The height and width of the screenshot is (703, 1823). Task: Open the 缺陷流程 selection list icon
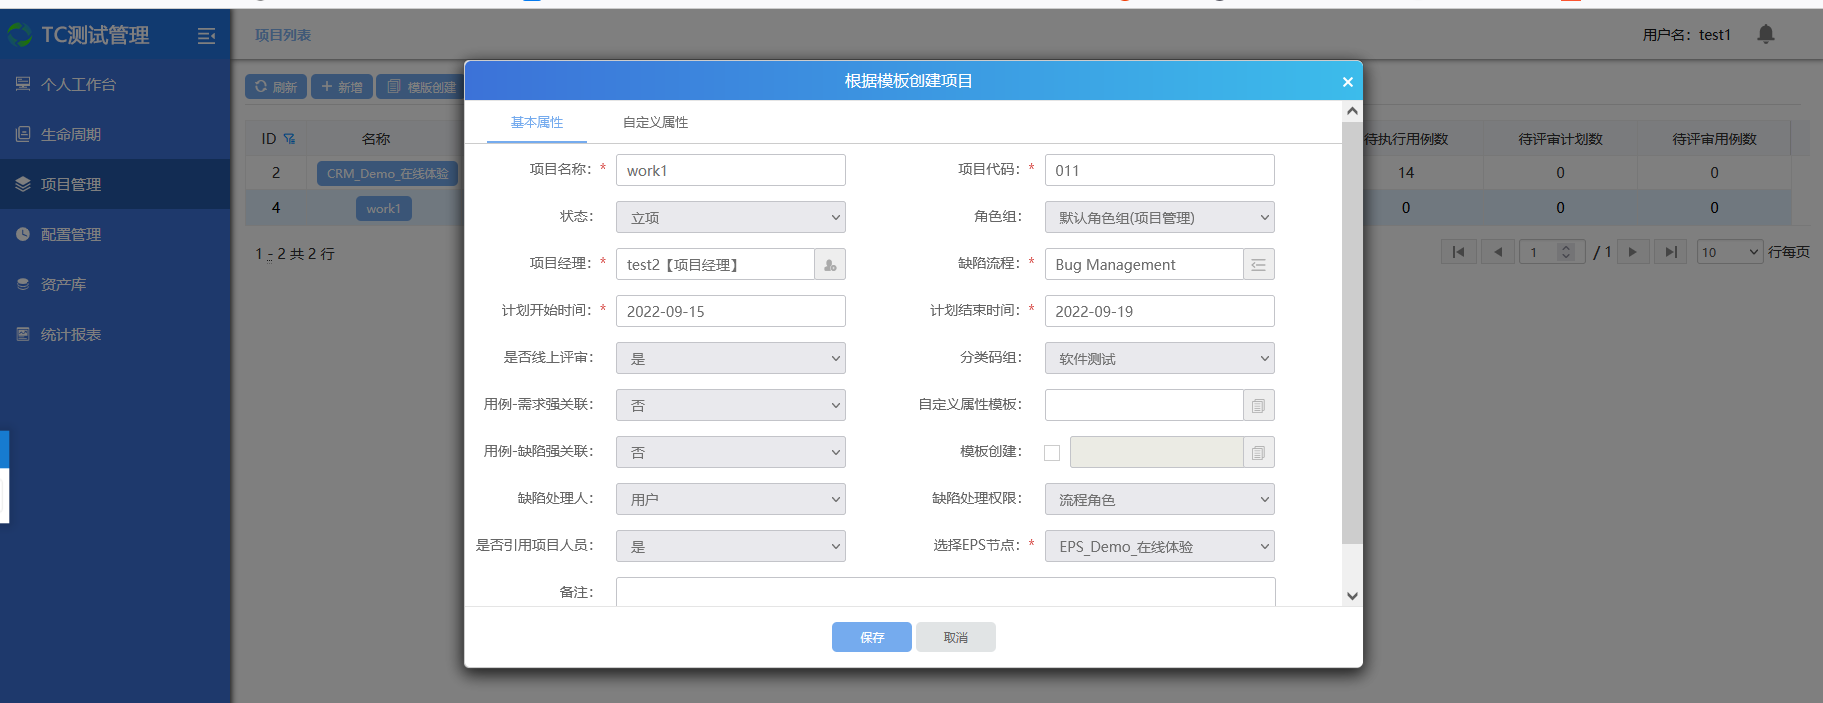tap(1258, 265)
